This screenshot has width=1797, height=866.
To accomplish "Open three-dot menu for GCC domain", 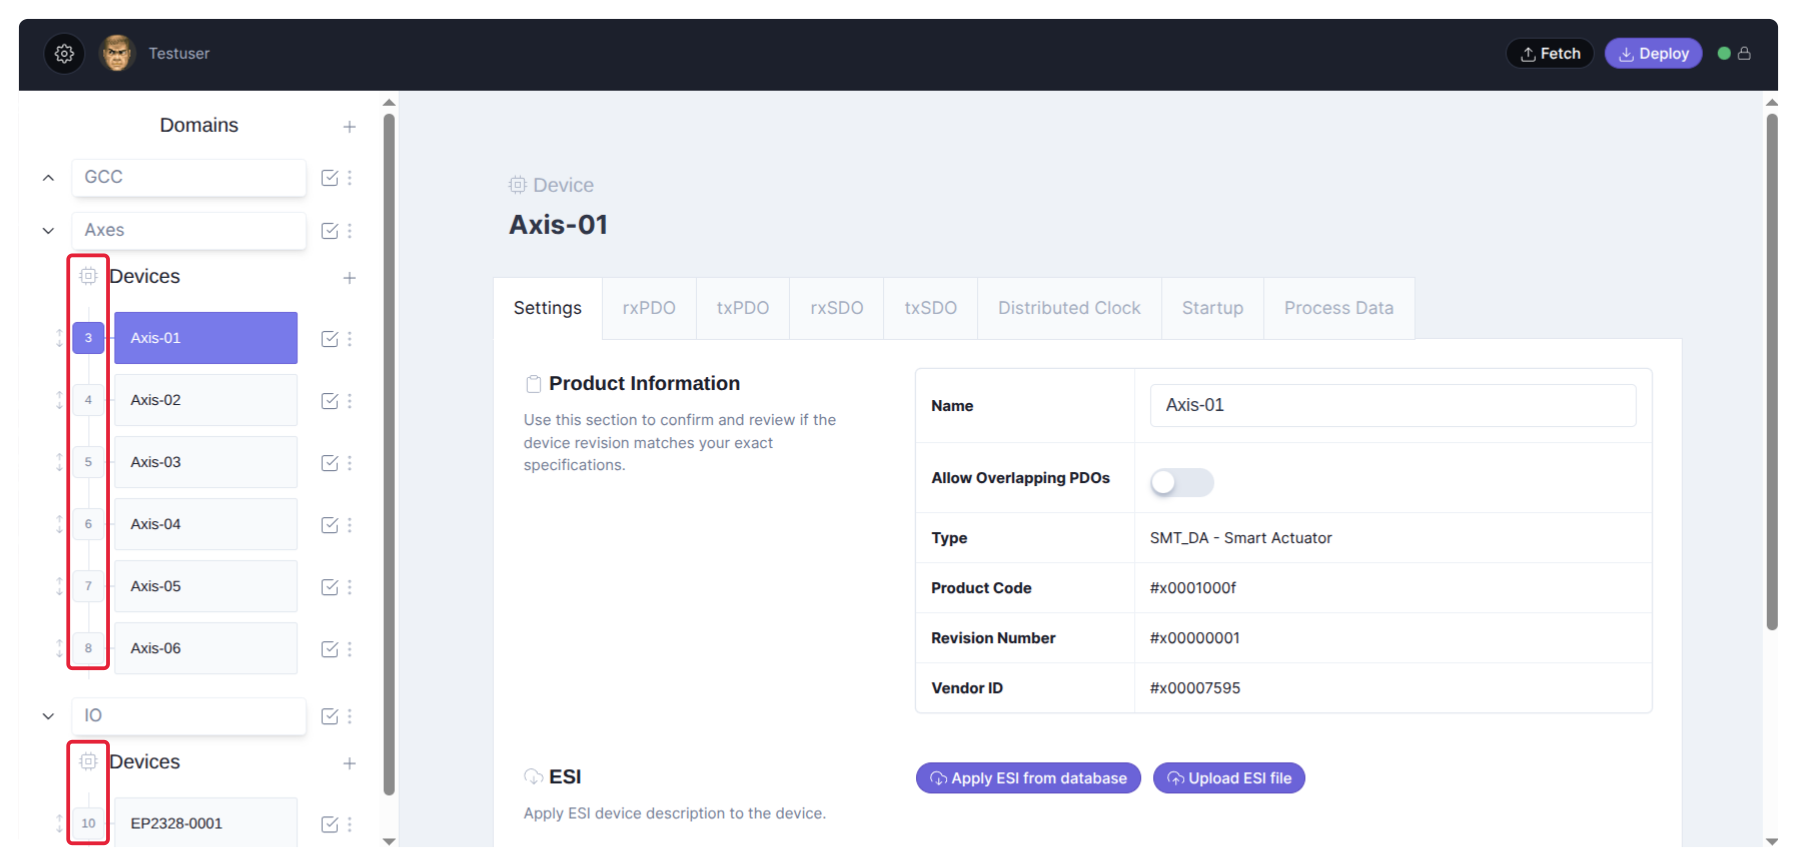I will (x=350, y=178).
